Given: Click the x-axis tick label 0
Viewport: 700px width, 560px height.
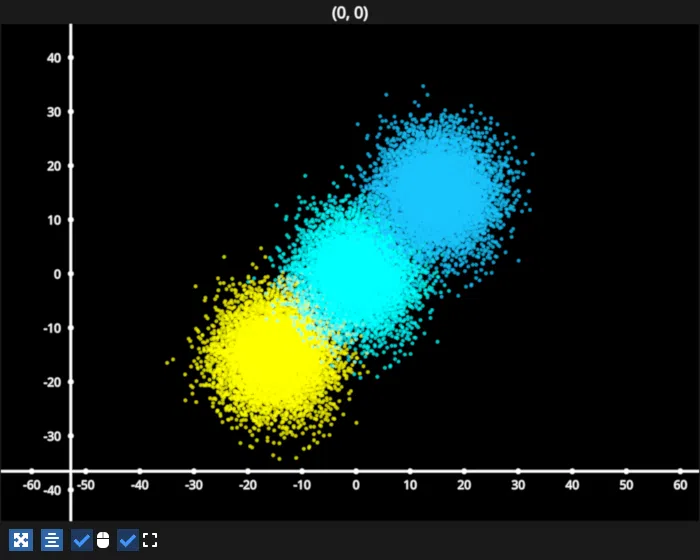Looking at the screenshot, I should (x=356, y=485).
